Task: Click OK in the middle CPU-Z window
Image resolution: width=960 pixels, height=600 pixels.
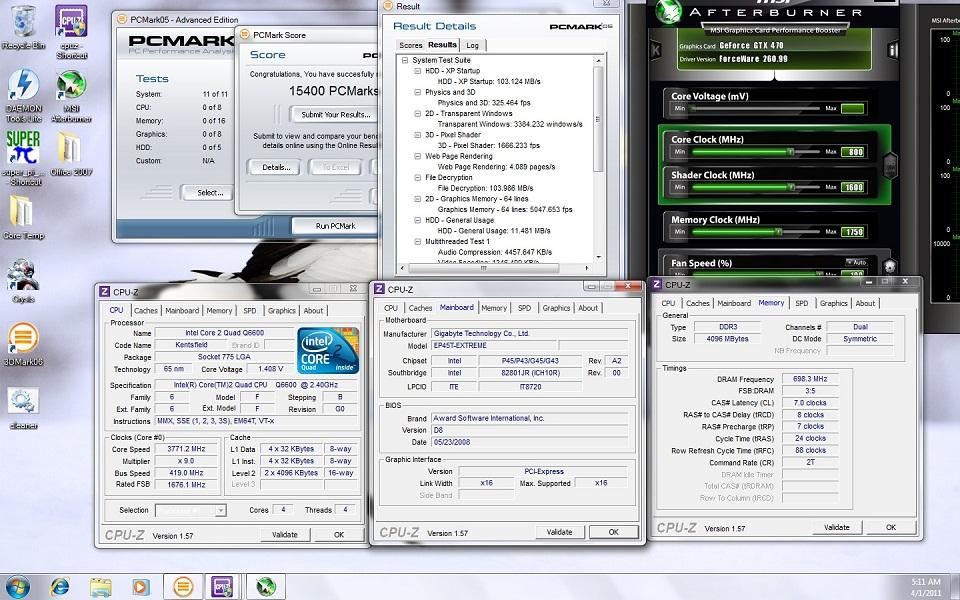Action: 613,532
